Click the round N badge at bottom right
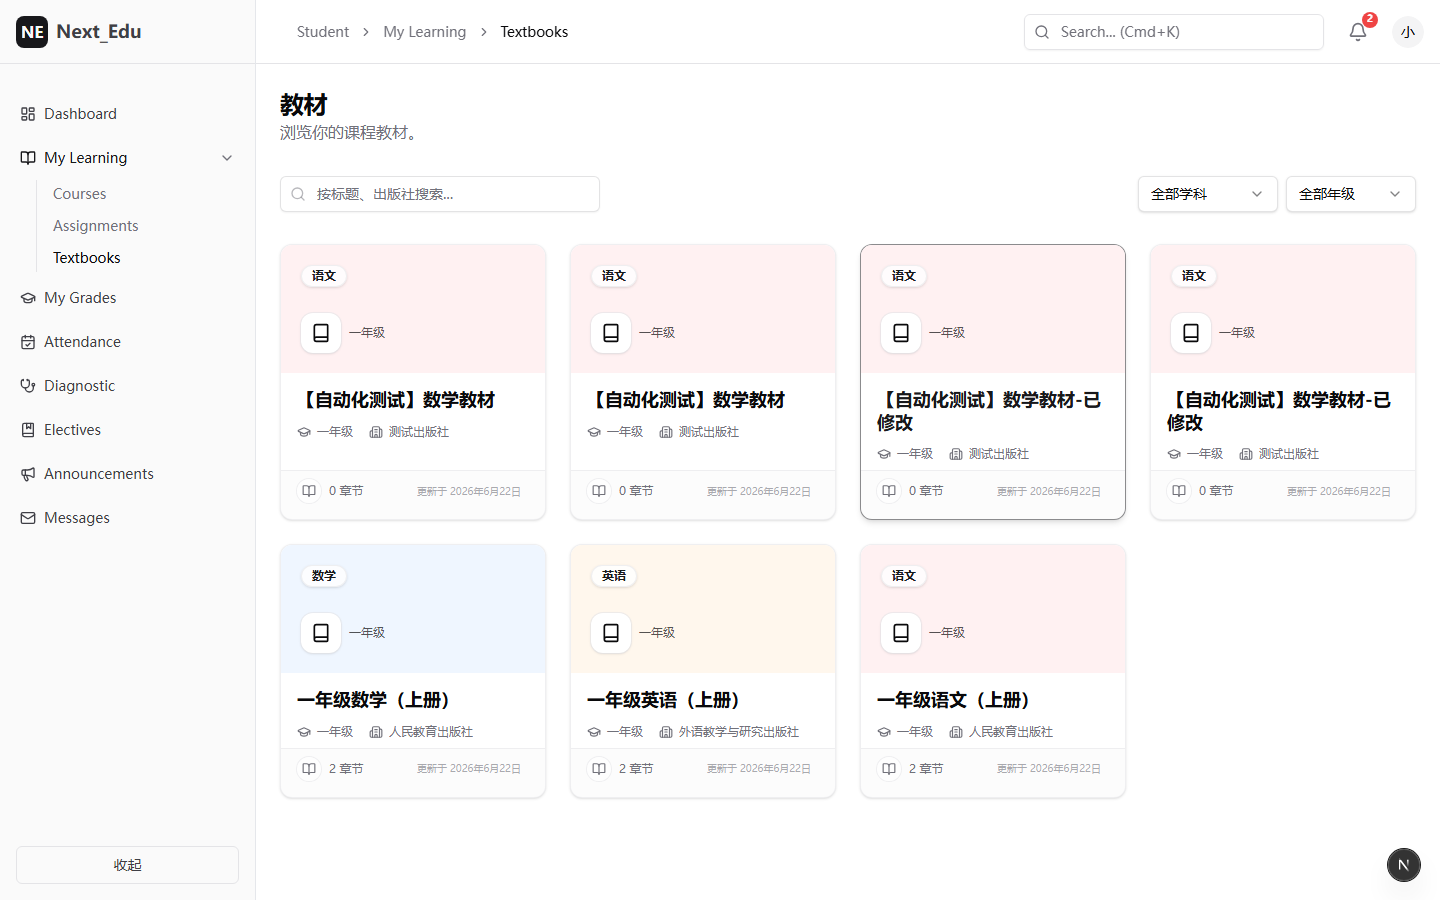The height and width of the screenshot is (900, 1440). coord(1404,865)
